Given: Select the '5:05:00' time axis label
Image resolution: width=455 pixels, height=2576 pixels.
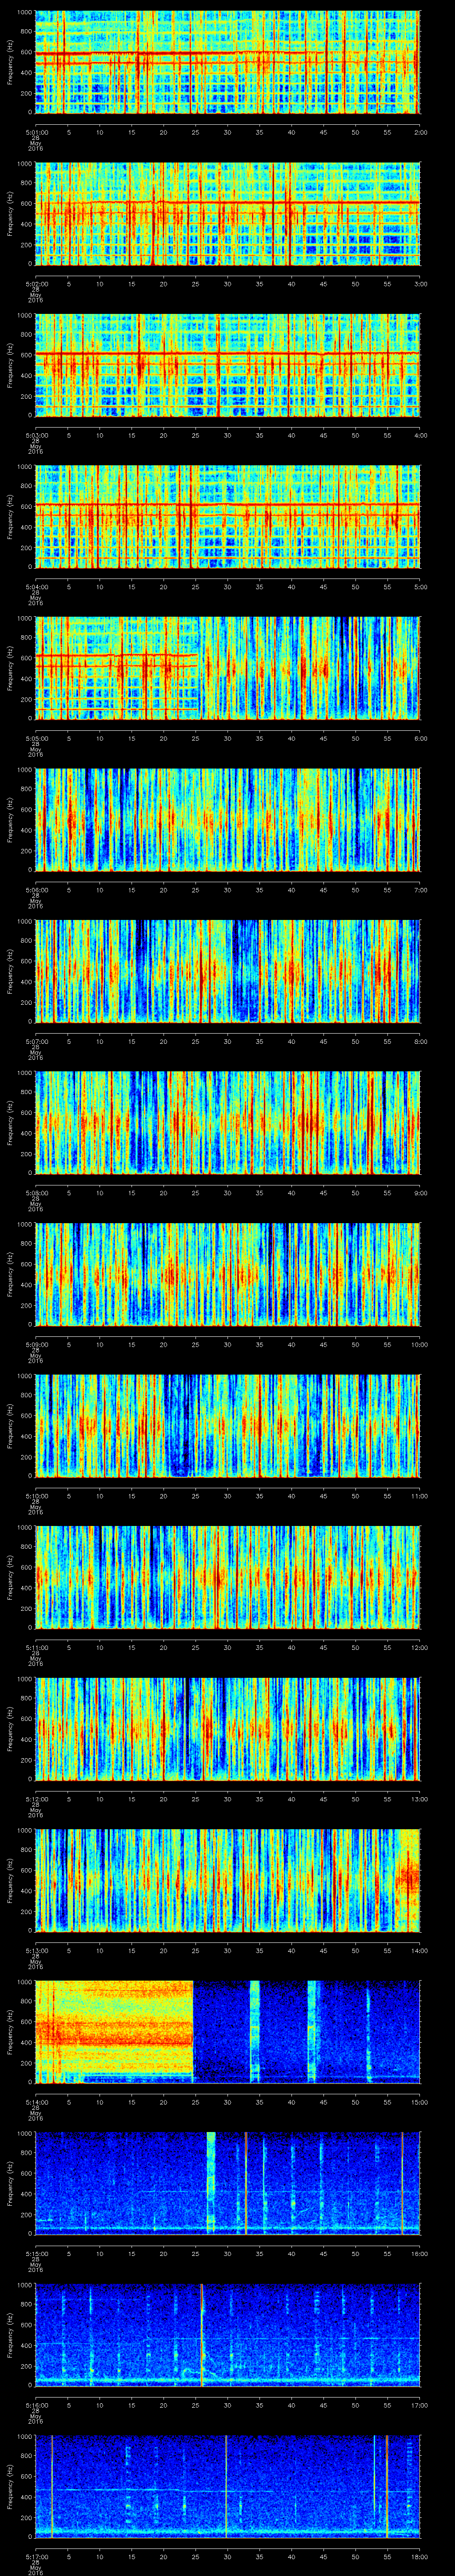Looking at the screenshot, I should click(x=36, y=738).
